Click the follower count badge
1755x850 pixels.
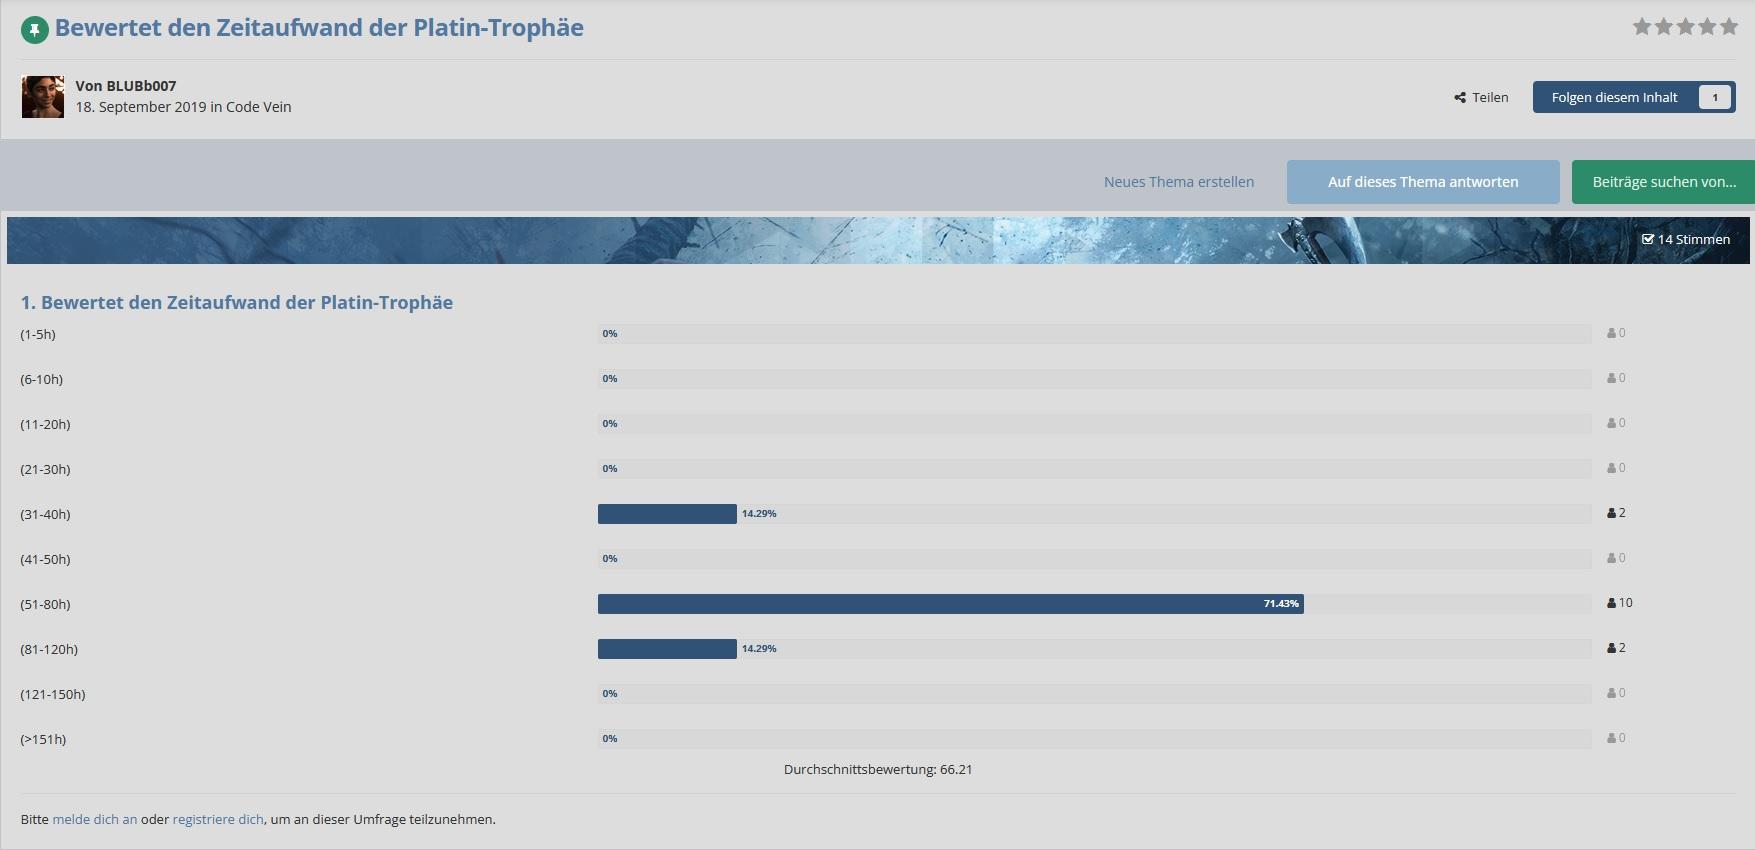click(1715, 98)
